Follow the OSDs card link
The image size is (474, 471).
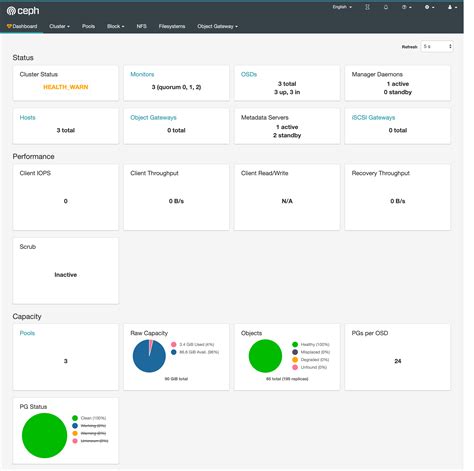coord(249,74)
